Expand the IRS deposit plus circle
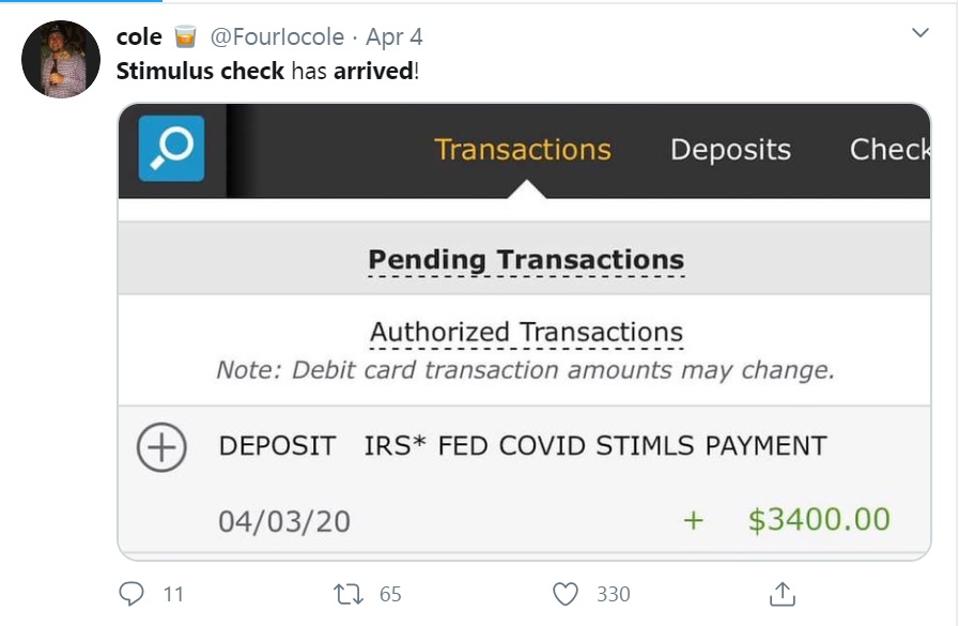The image size is (959, 626). click(161, 446)
